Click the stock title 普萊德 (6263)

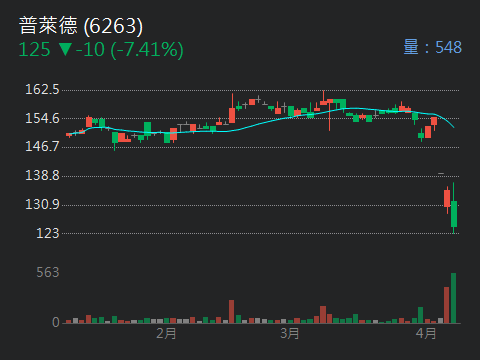[x=81, y=26]
